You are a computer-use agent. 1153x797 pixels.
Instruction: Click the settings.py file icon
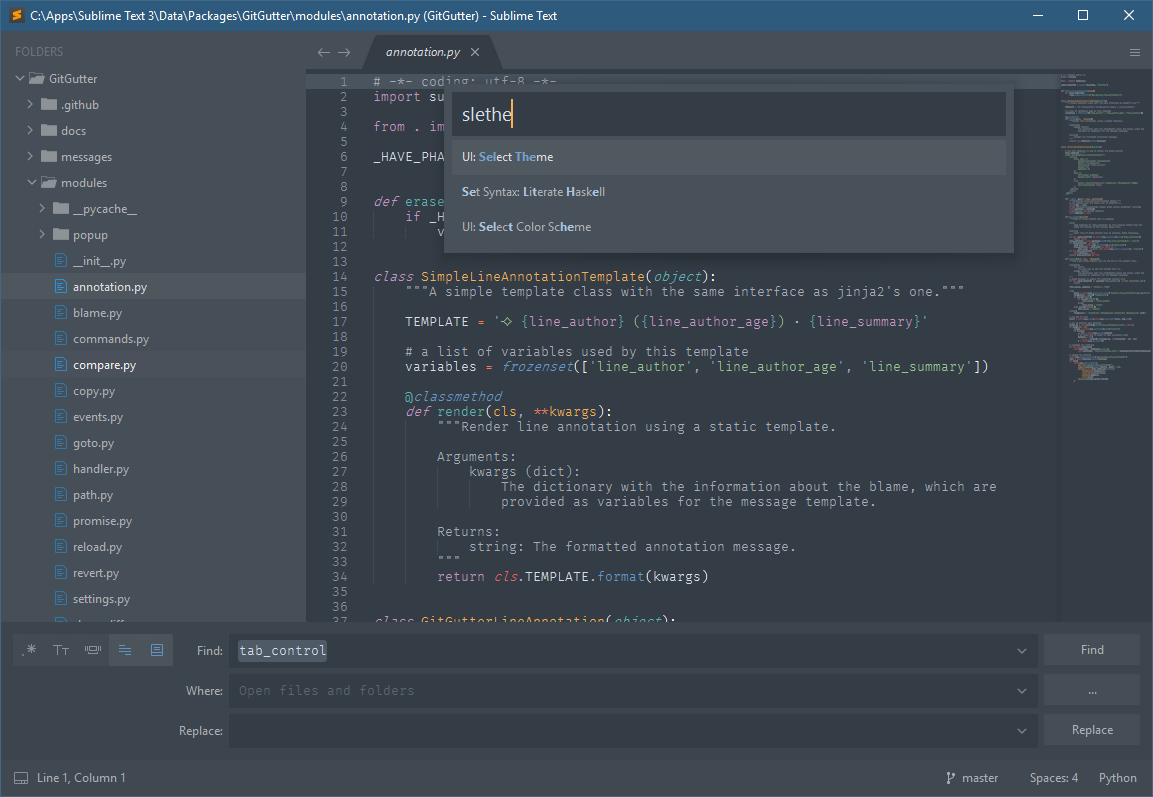61,598
